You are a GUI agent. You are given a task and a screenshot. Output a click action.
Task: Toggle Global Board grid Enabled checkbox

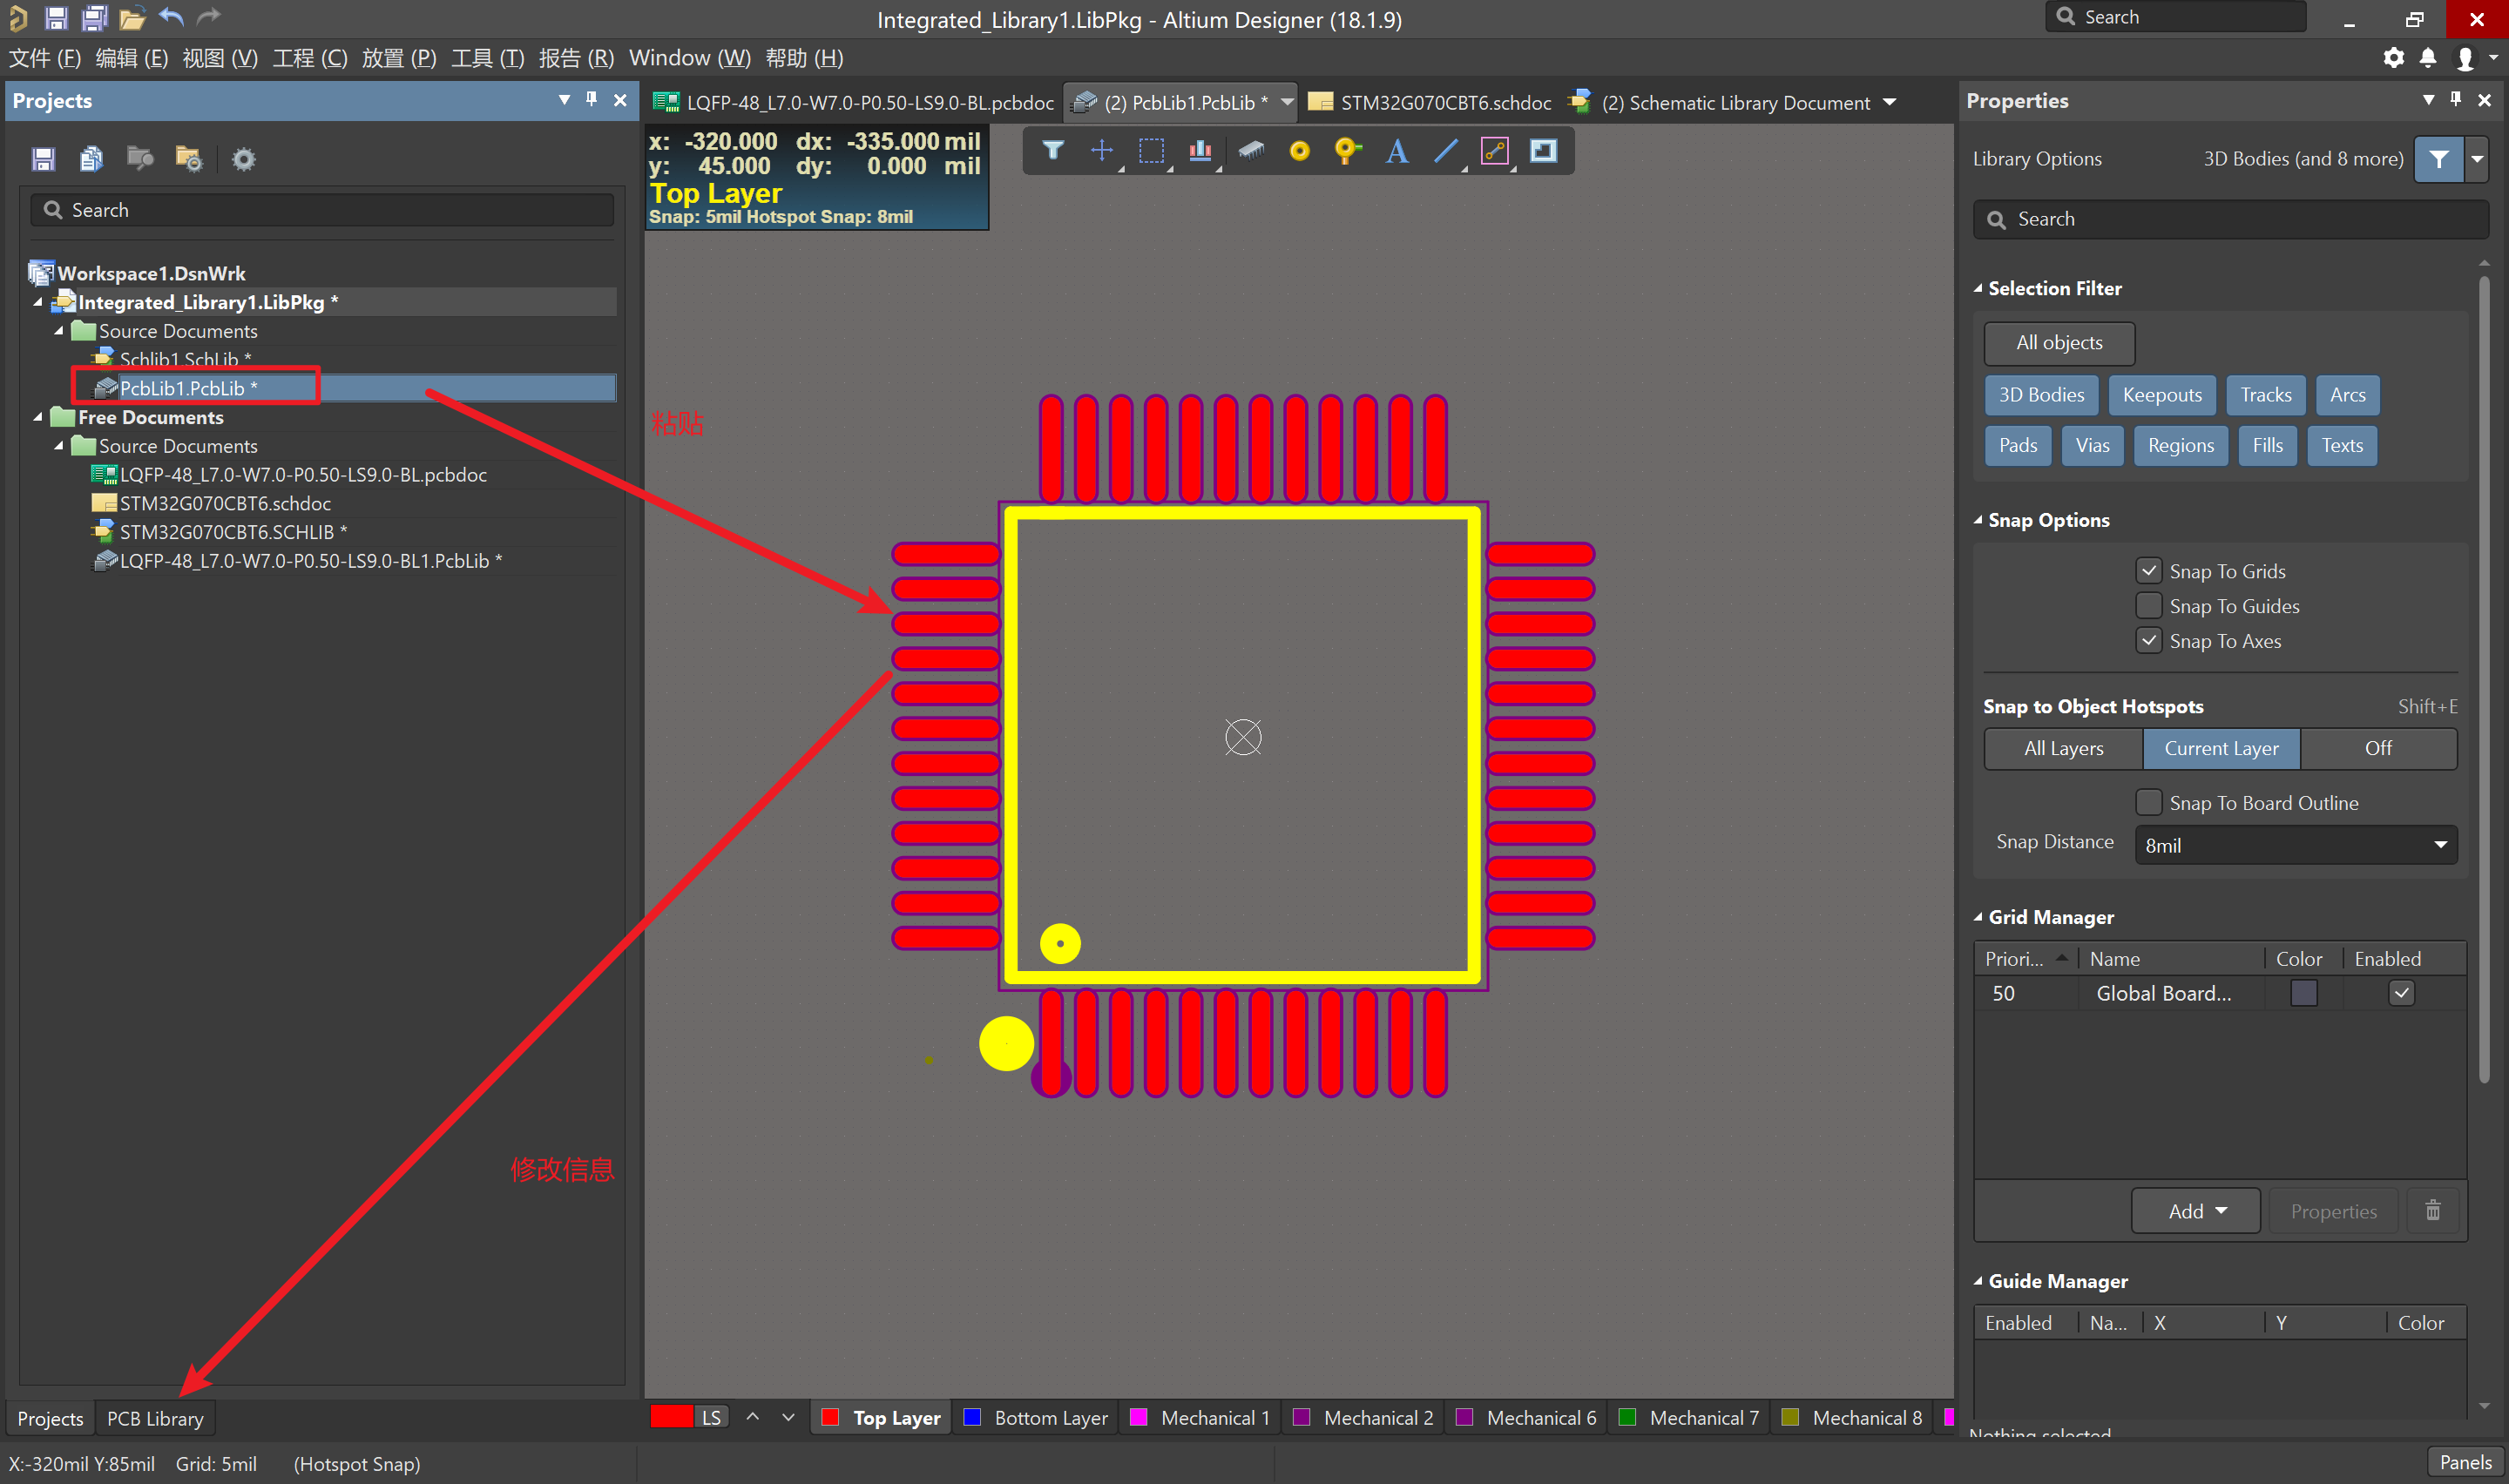pos(2401,993)
